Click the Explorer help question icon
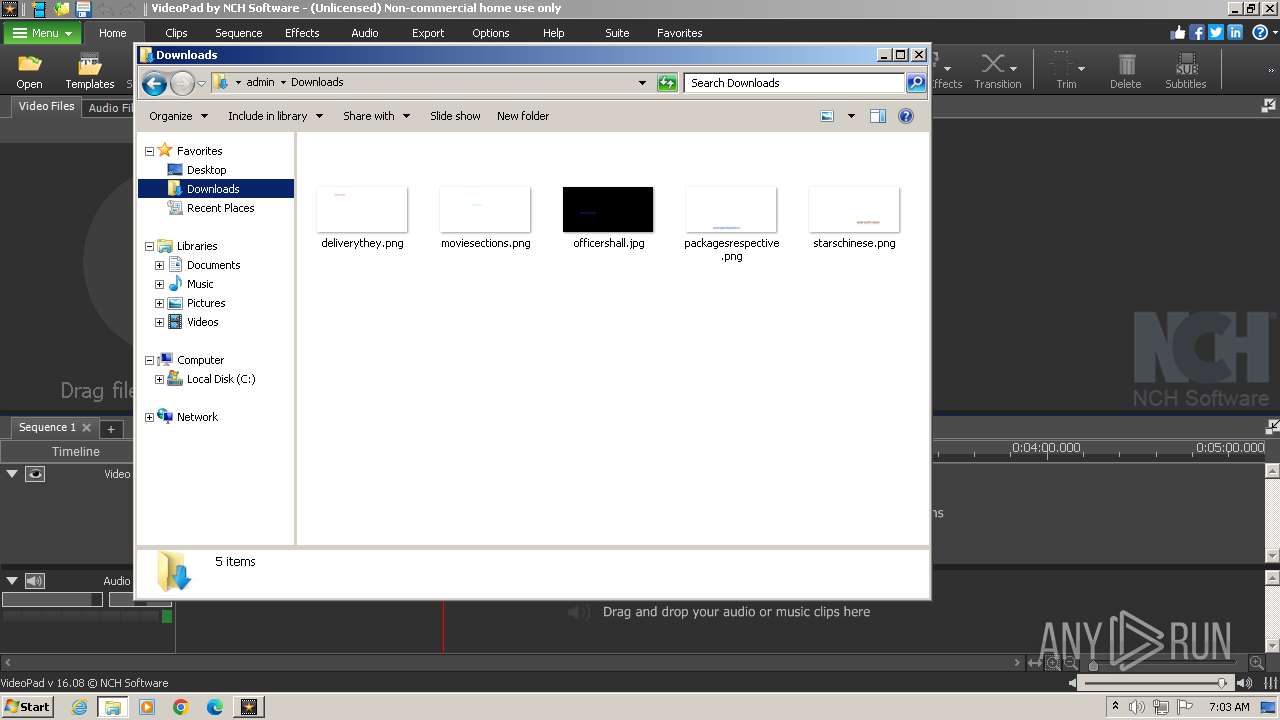1280x720 pixels. click(x=906, y=116)
